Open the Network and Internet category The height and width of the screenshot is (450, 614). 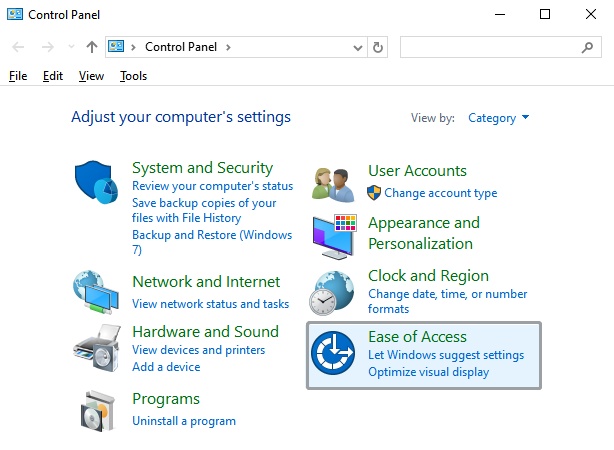[206, 282]
